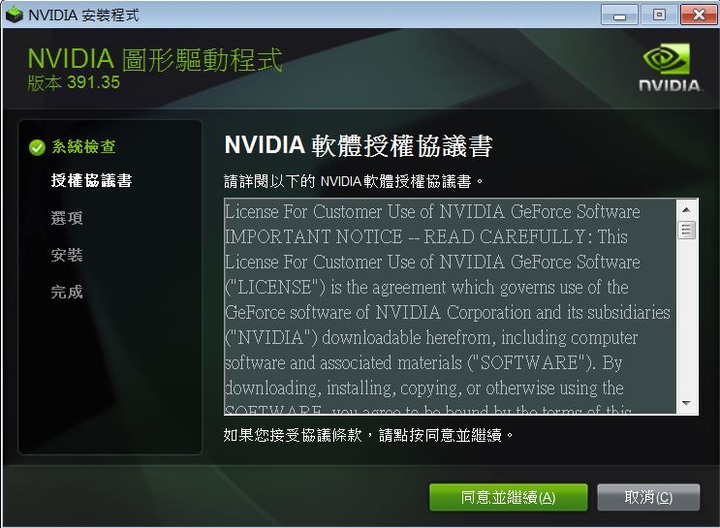Click the 版本 391.35 version text
Viewport: 720px width, 528px height.
(x=73, y=83)
